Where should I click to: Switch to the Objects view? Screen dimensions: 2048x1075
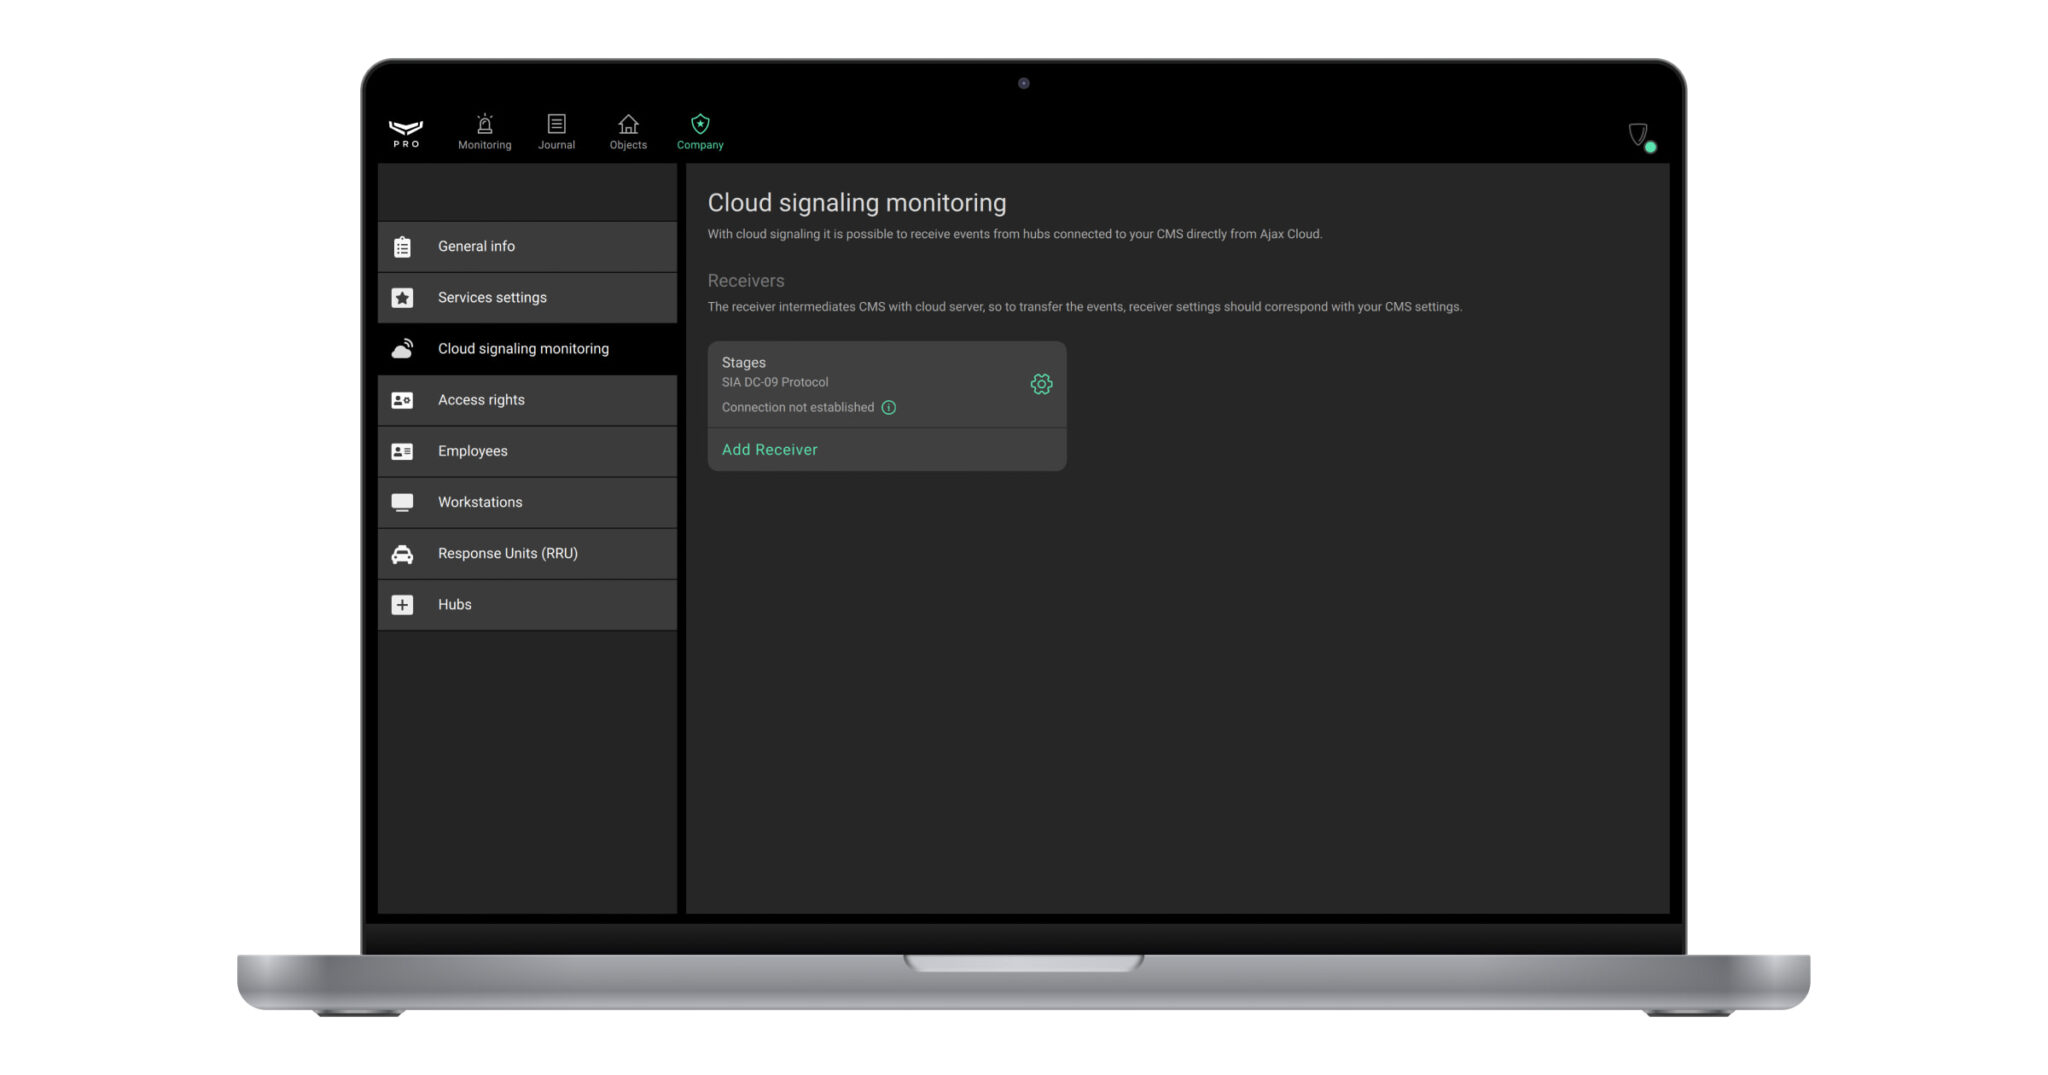[x=627, y=131]
